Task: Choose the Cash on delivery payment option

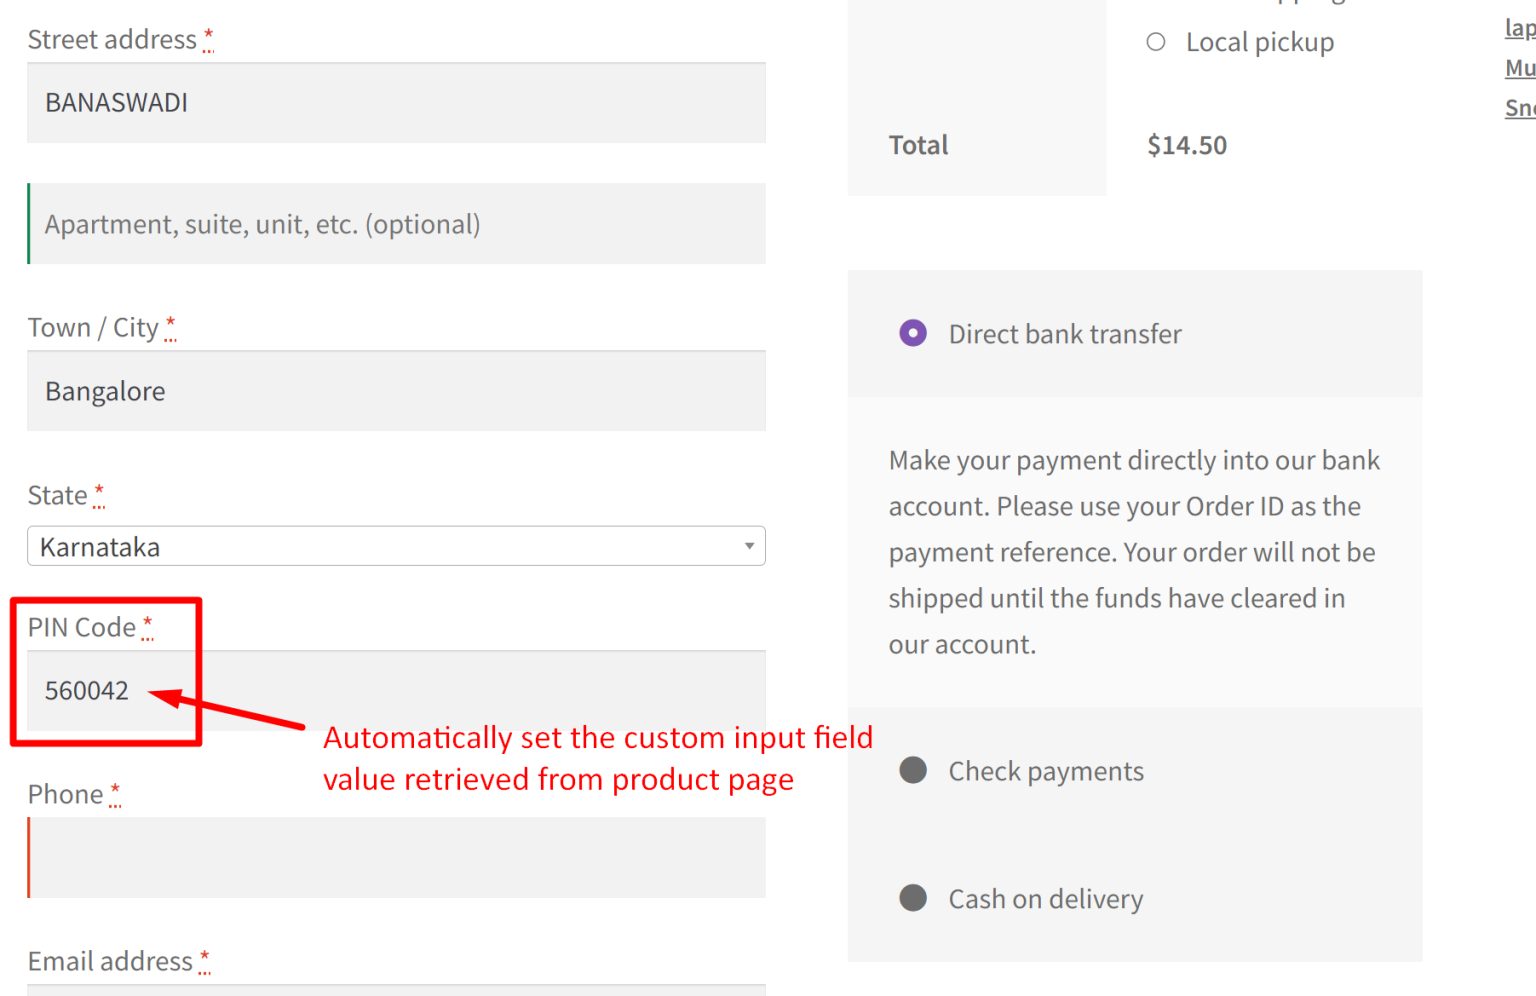Action: (913, 898)
